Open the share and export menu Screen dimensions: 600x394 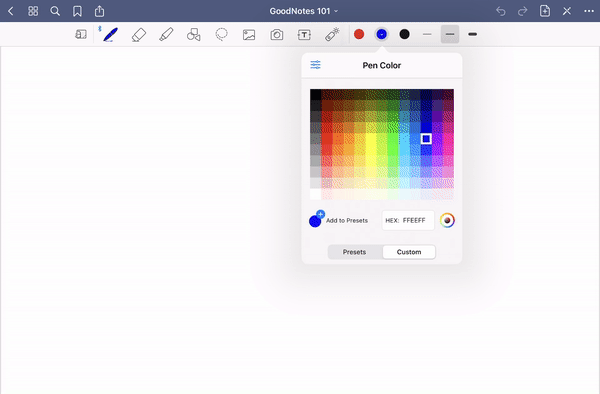(x=99, y=11)
